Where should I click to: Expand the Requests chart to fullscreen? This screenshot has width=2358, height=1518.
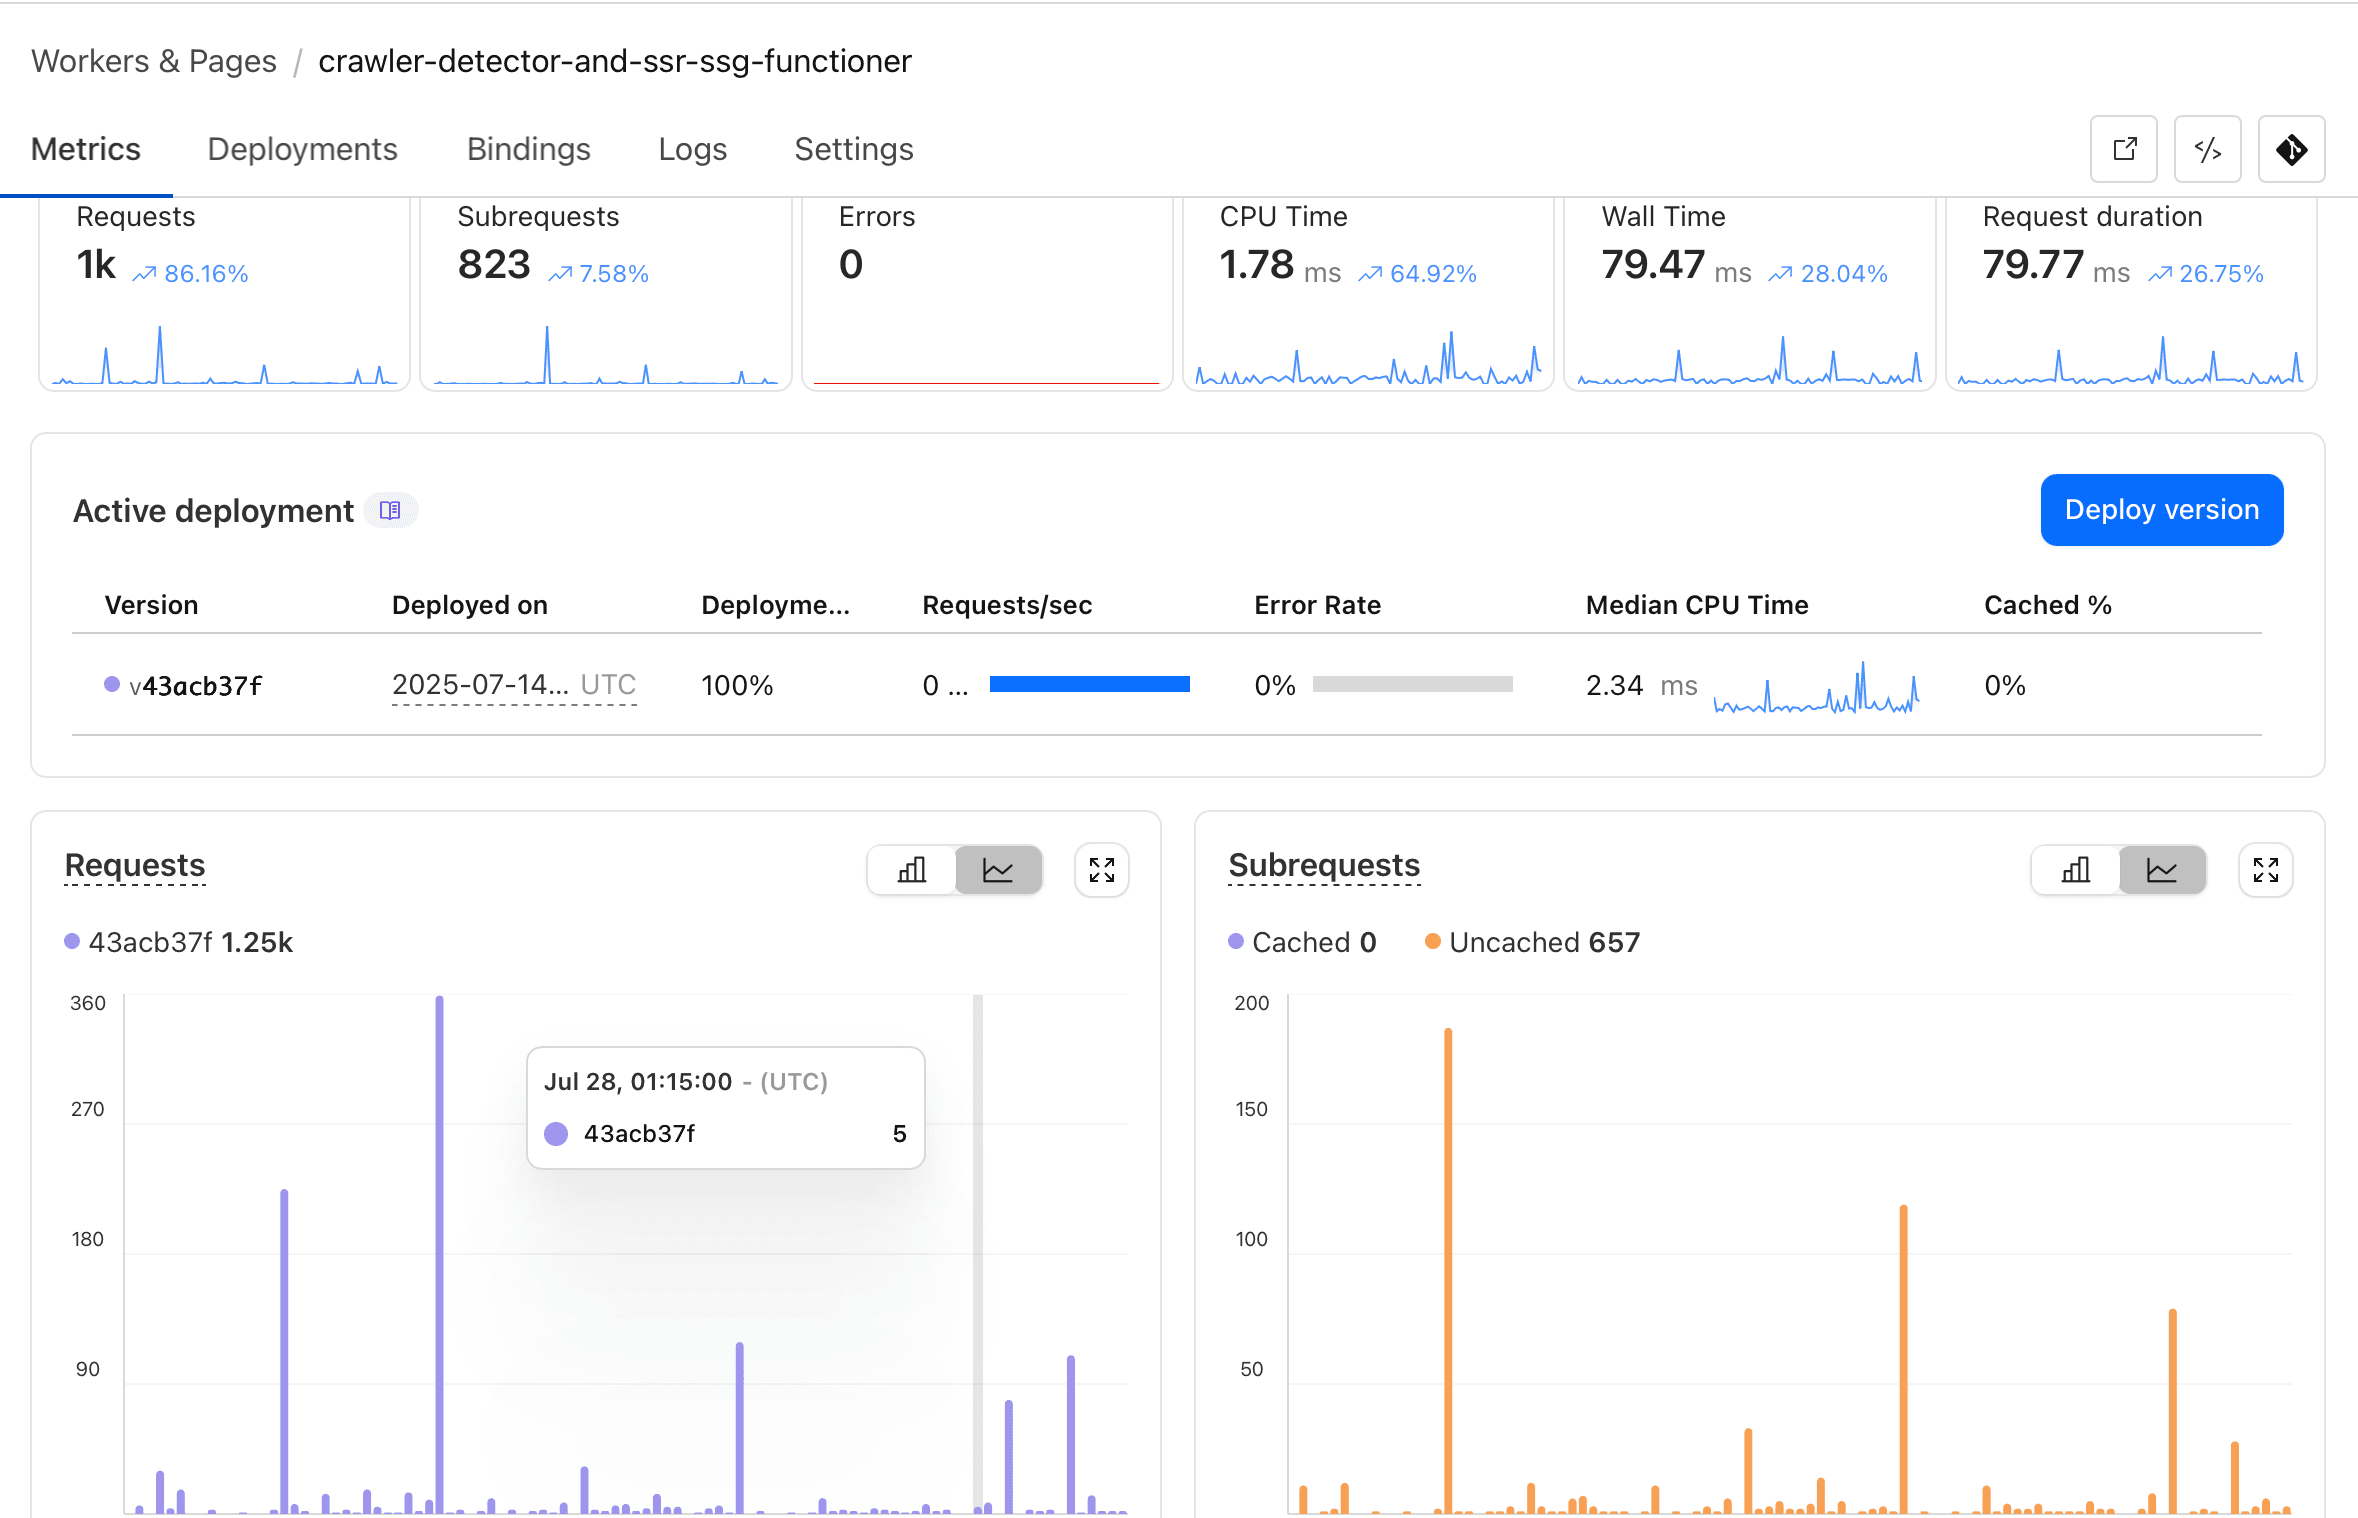coord(1102,870)
